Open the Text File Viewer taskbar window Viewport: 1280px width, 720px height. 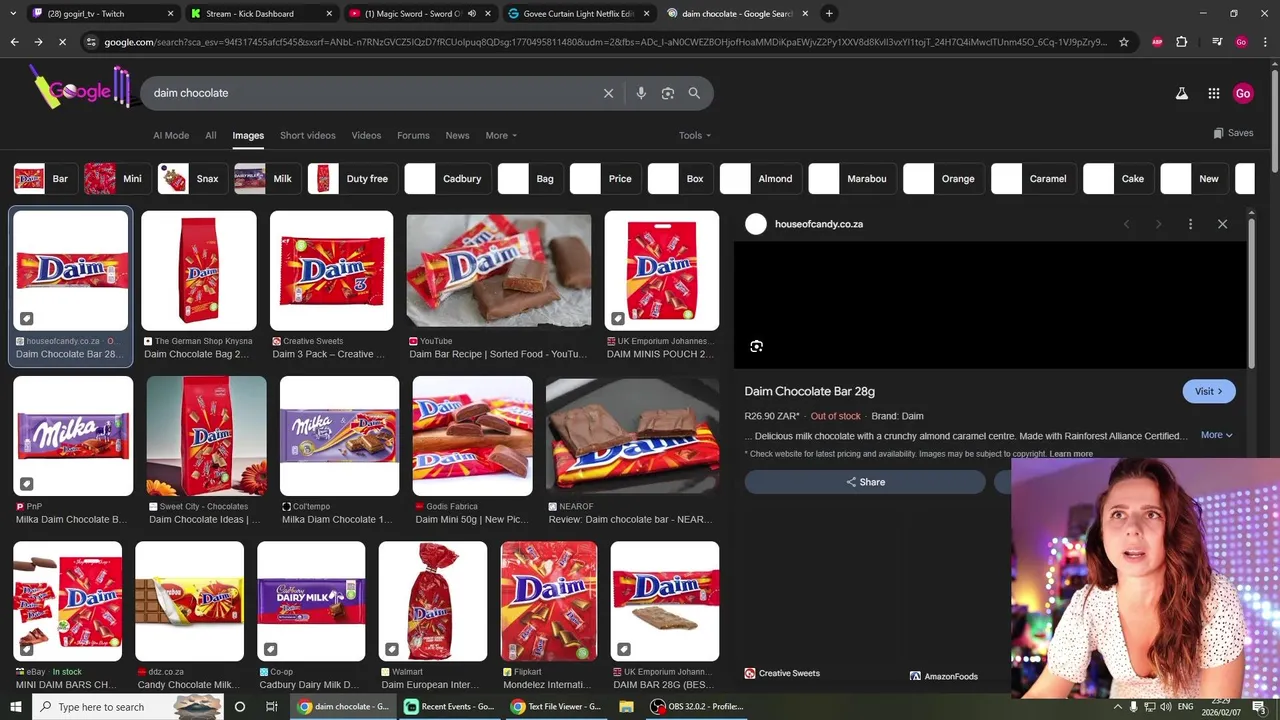(x=555, y=706)
